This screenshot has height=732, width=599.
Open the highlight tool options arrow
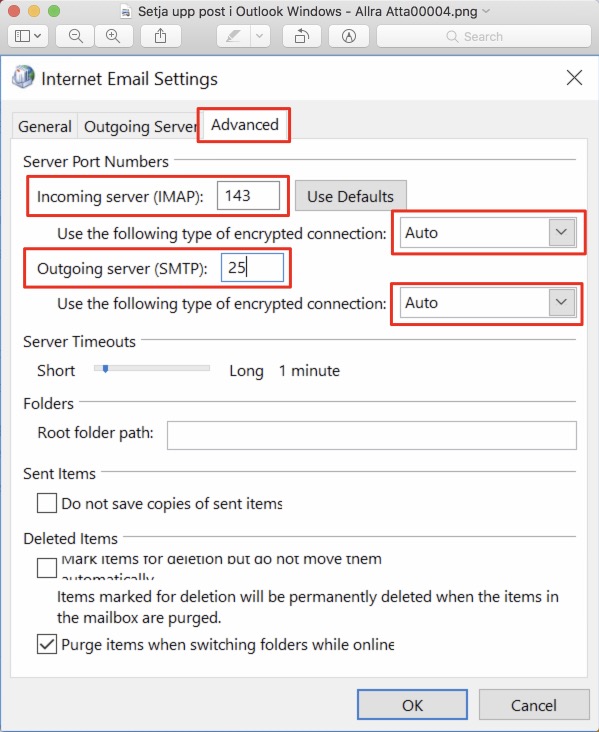pos(260,36)
